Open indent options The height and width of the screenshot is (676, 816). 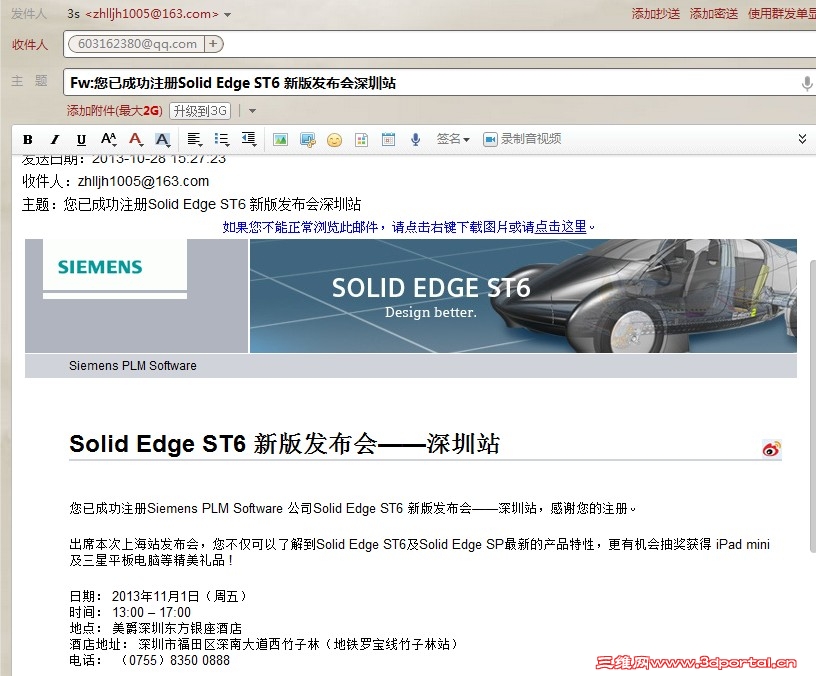[x=249, y=139]
